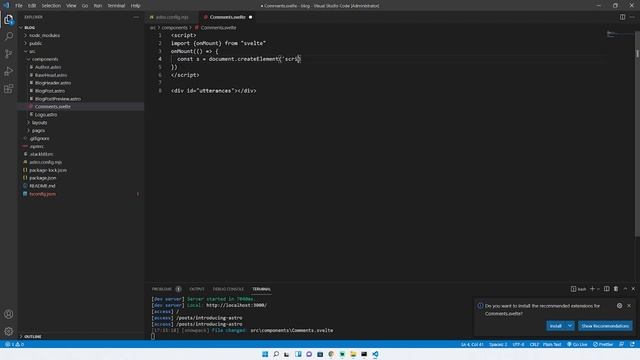The width and height of the screenshot is (640, 360).
Task: Open the launch profile dropdown beside new terminal
Action: pyautogui.click(x=598, y=289)
